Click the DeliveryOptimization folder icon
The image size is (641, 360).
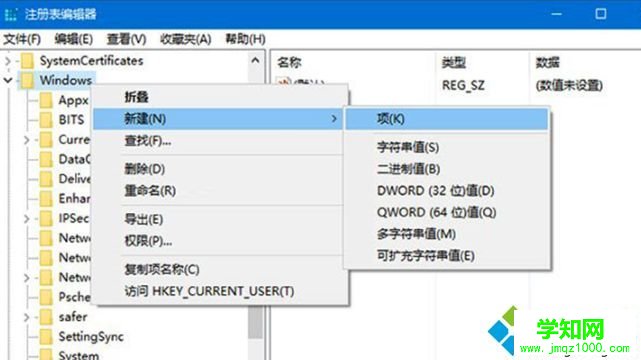tap(46, 179)
